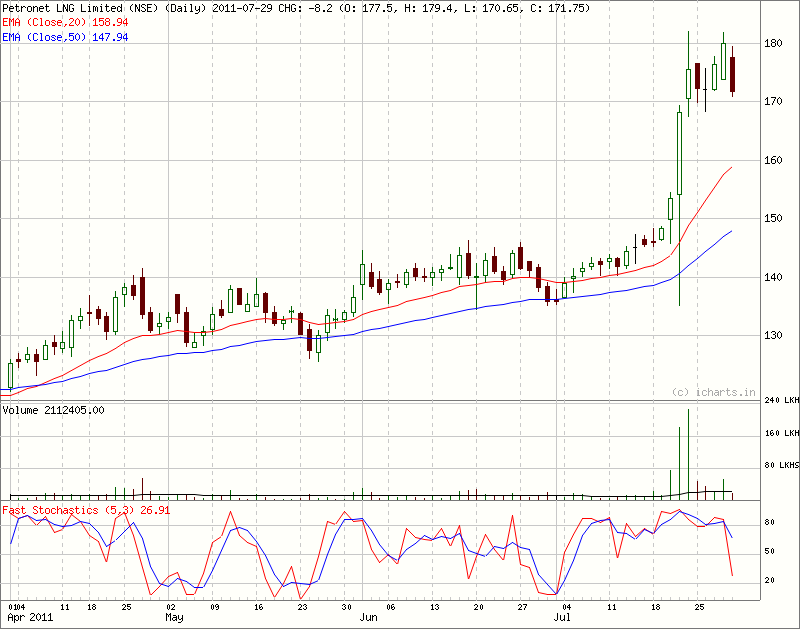Click the 160 price axis label
Screen dimensions: 800x630
773,160
